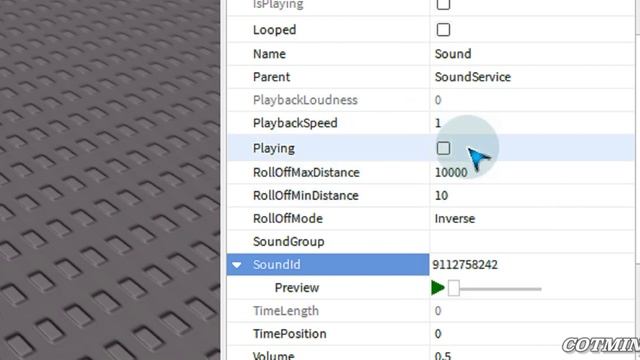Edit the RollOffMaxDistance value 10000
Viewport: 640px width, 360px height.
pyautogui.click(x=451, y=172)
